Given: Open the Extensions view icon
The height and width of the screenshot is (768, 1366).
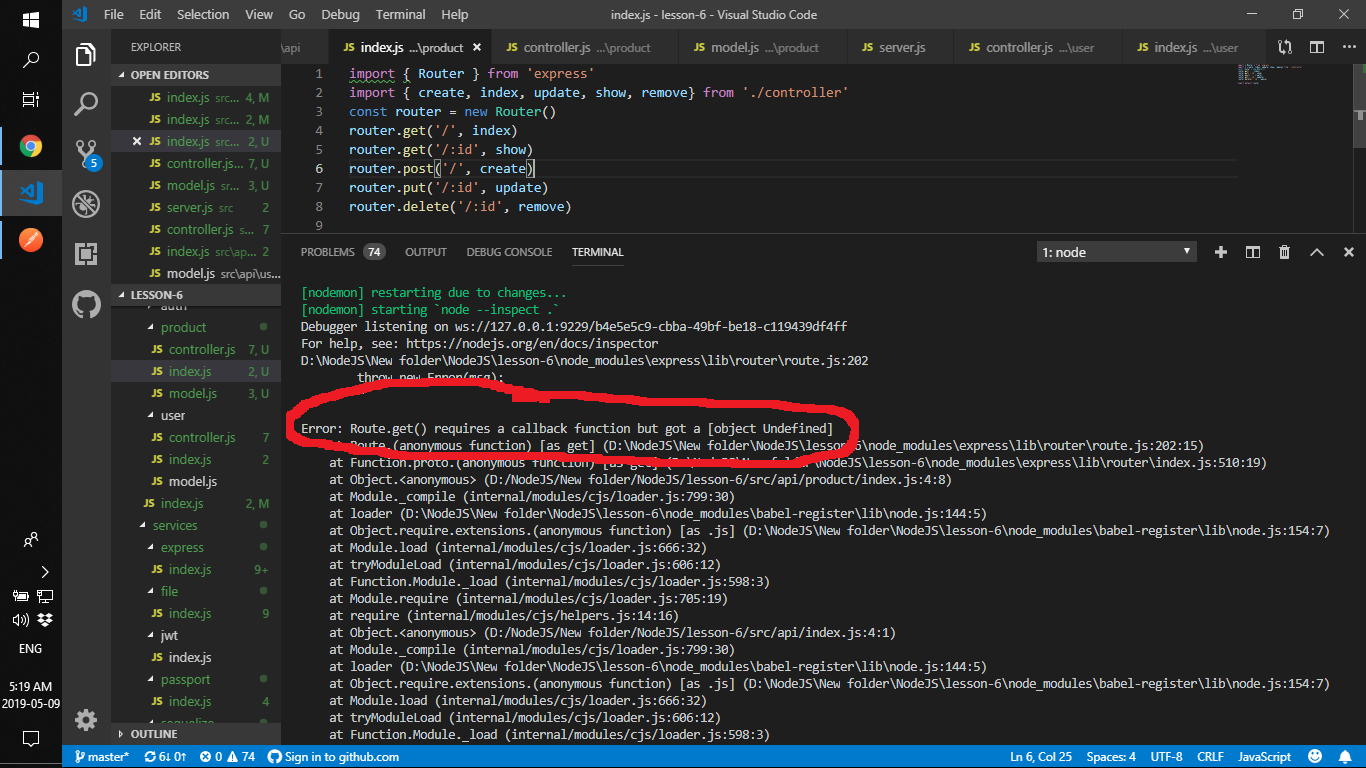Looking at the screenshot, I should pyautogui.click(x=87, y=254).
